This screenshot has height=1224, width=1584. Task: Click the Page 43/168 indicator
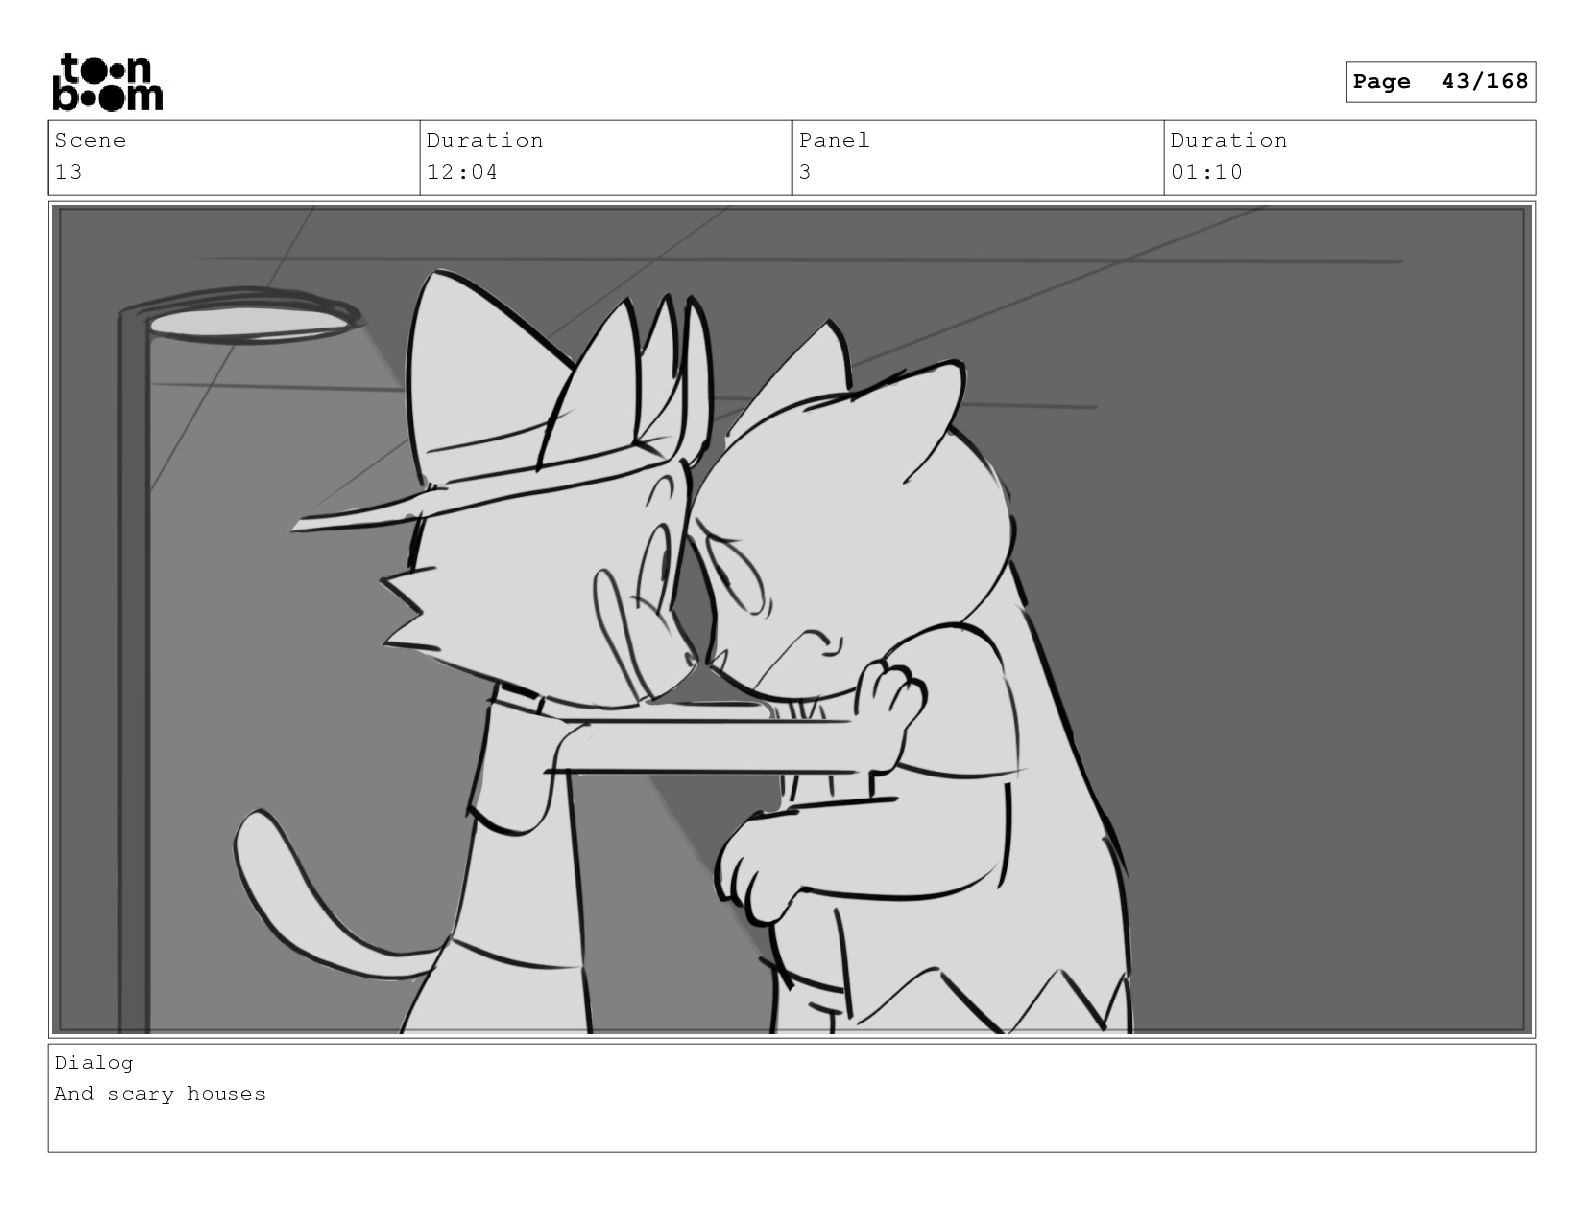[1440, 82]
